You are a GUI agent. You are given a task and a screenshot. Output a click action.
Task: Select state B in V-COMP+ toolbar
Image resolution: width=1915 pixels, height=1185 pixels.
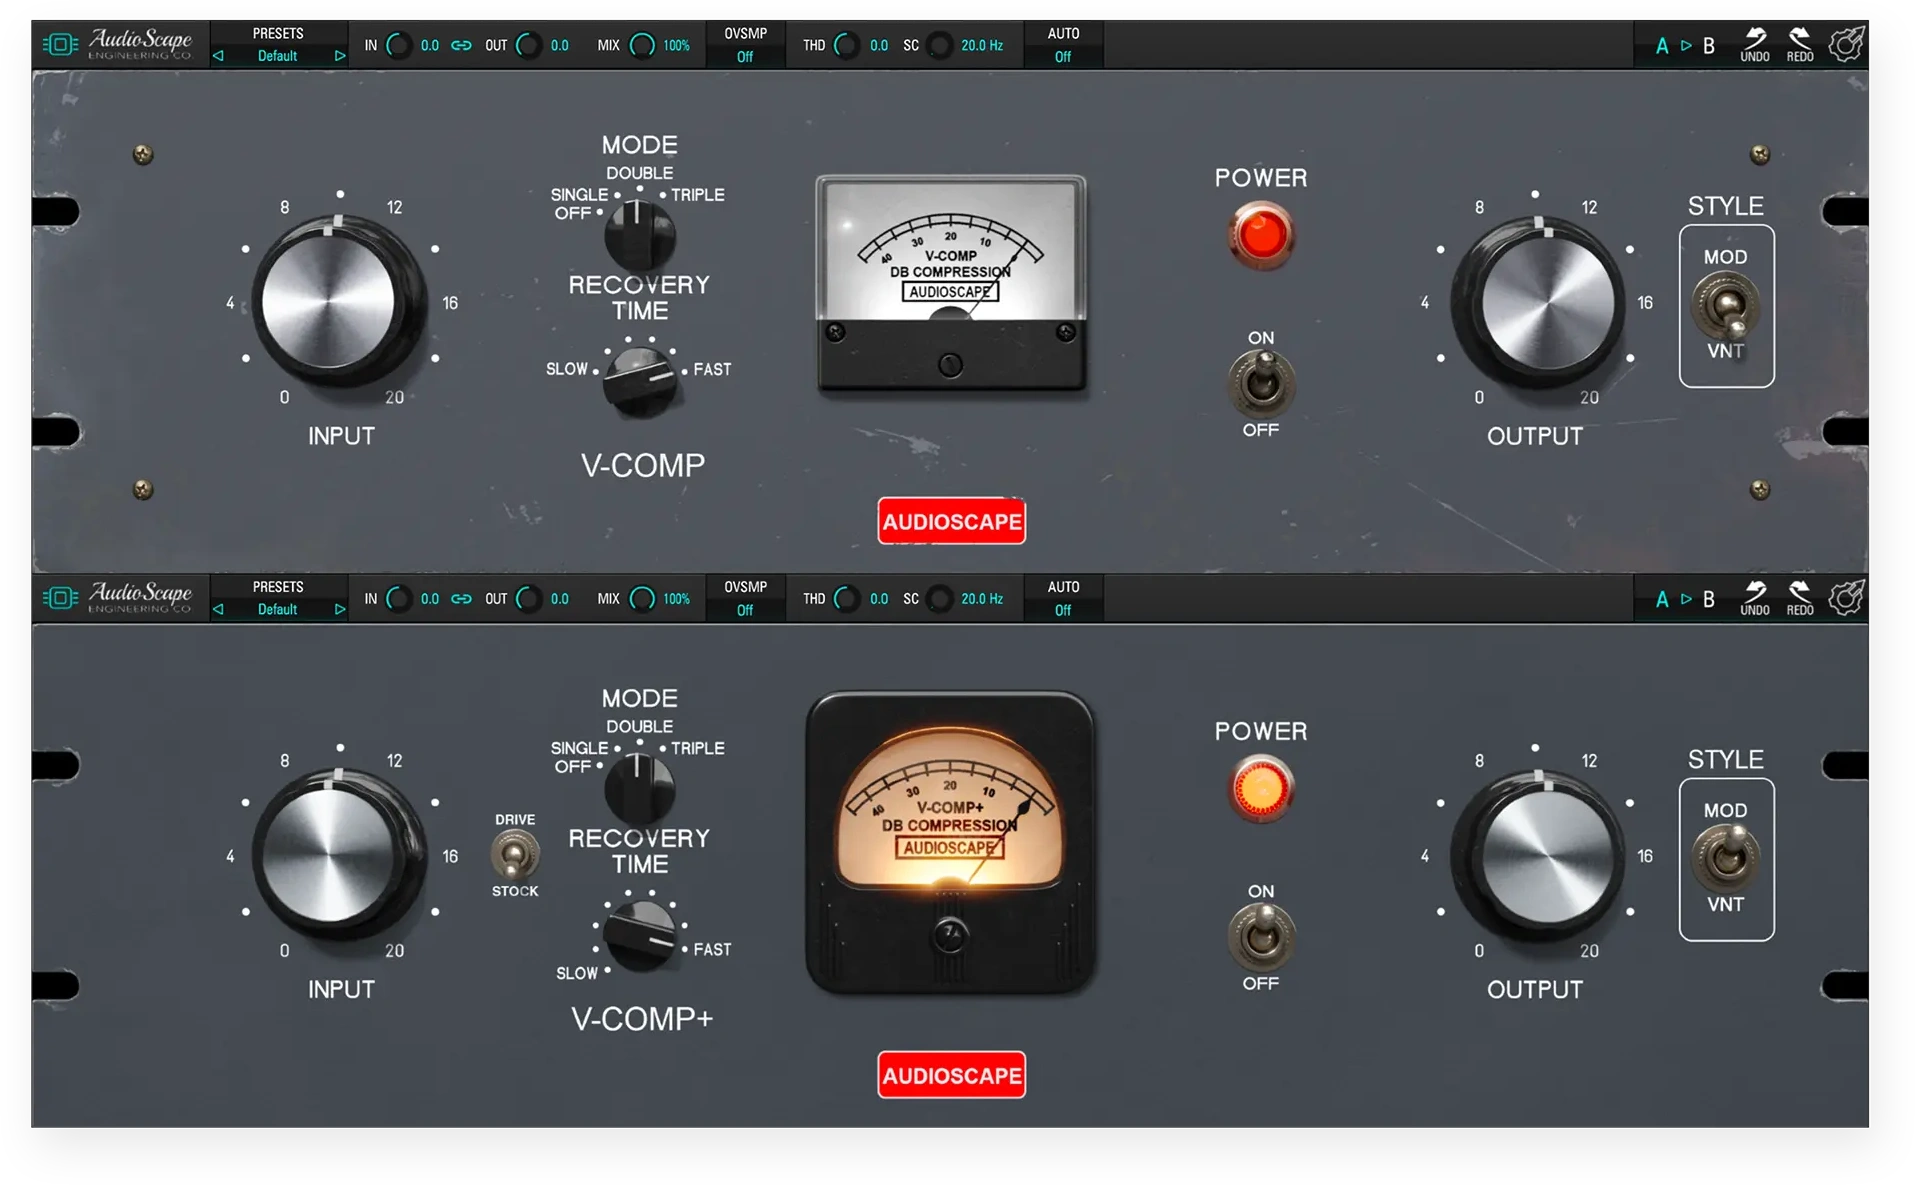1709,599
